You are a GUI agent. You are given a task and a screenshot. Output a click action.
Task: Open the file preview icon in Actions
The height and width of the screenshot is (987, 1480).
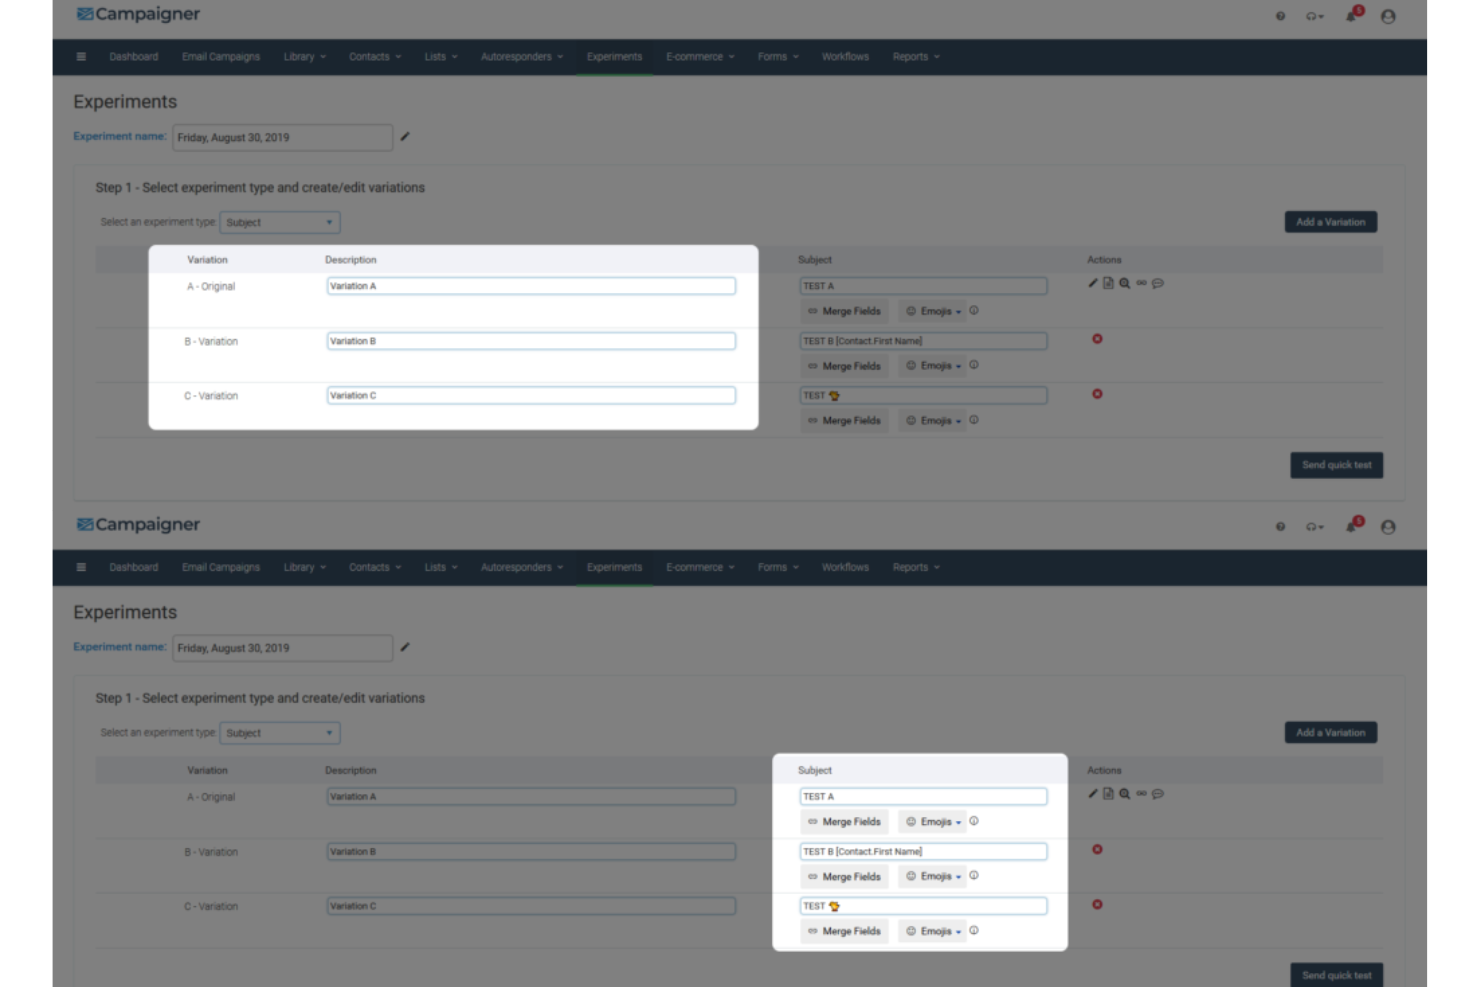tap(1107, 283)
